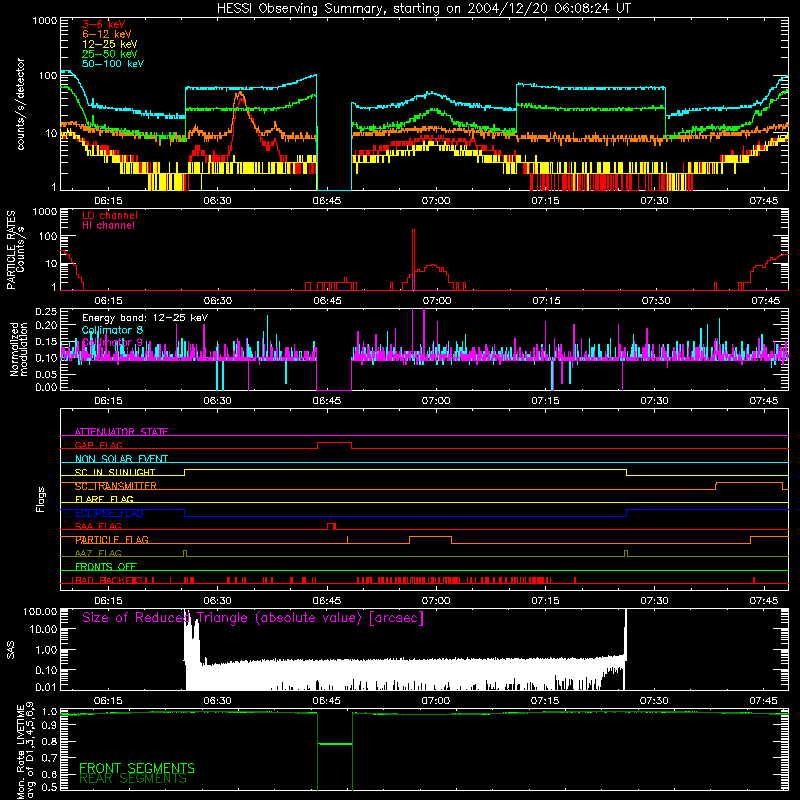This screenshot has height=800, width=800.
Task: Click the 06:45 time label under Flags panel
Action: pos(327,601)
